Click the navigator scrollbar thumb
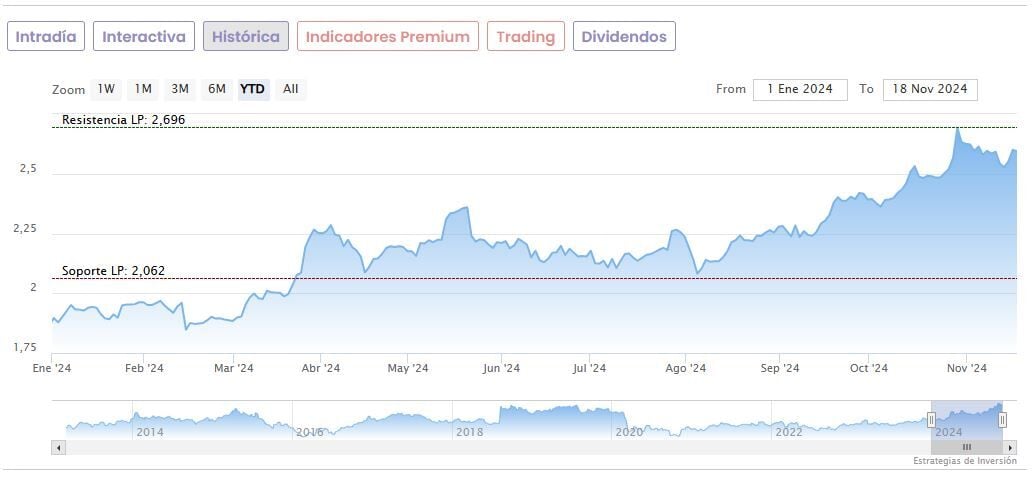This screenshot has width=1032, height=477. coord(967,447)
